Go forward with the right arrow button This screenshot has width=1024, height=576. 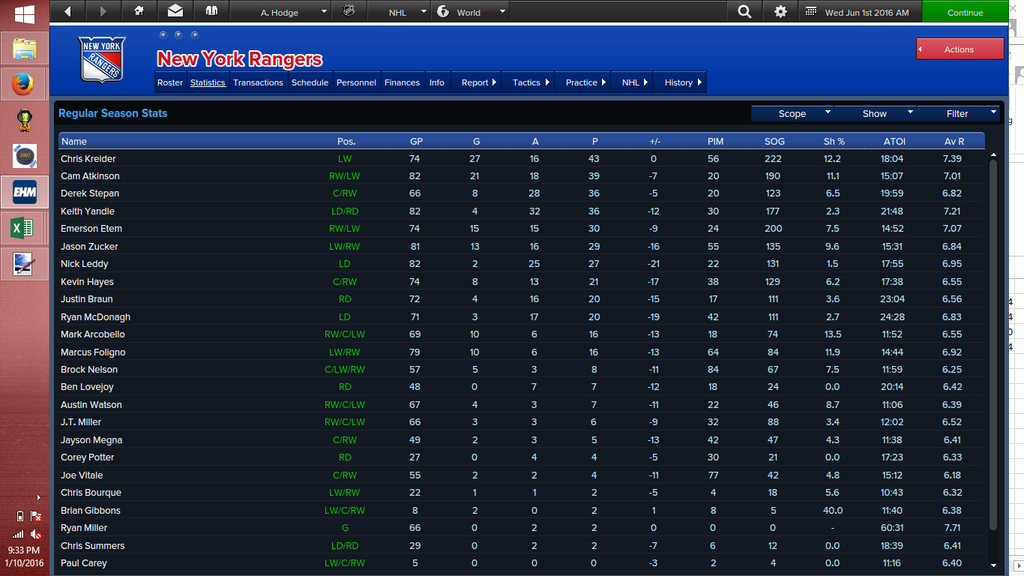pos(103,12)
